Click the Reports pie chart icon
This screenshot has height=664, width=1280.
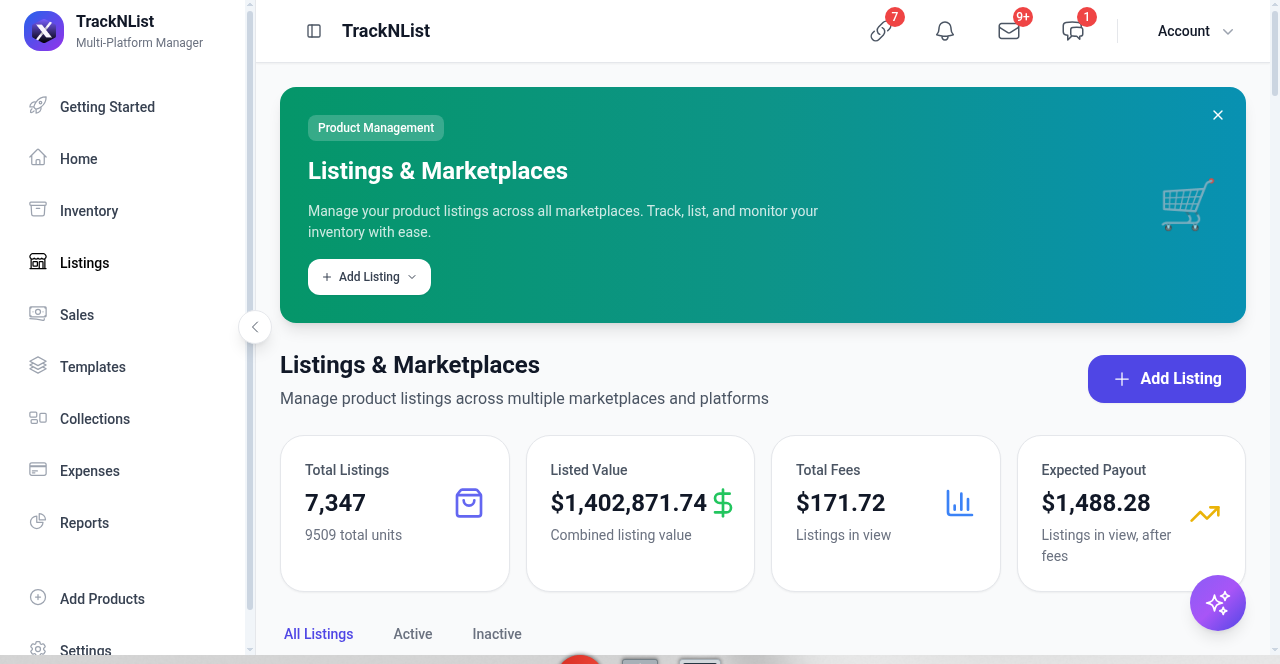click(38, 522)
